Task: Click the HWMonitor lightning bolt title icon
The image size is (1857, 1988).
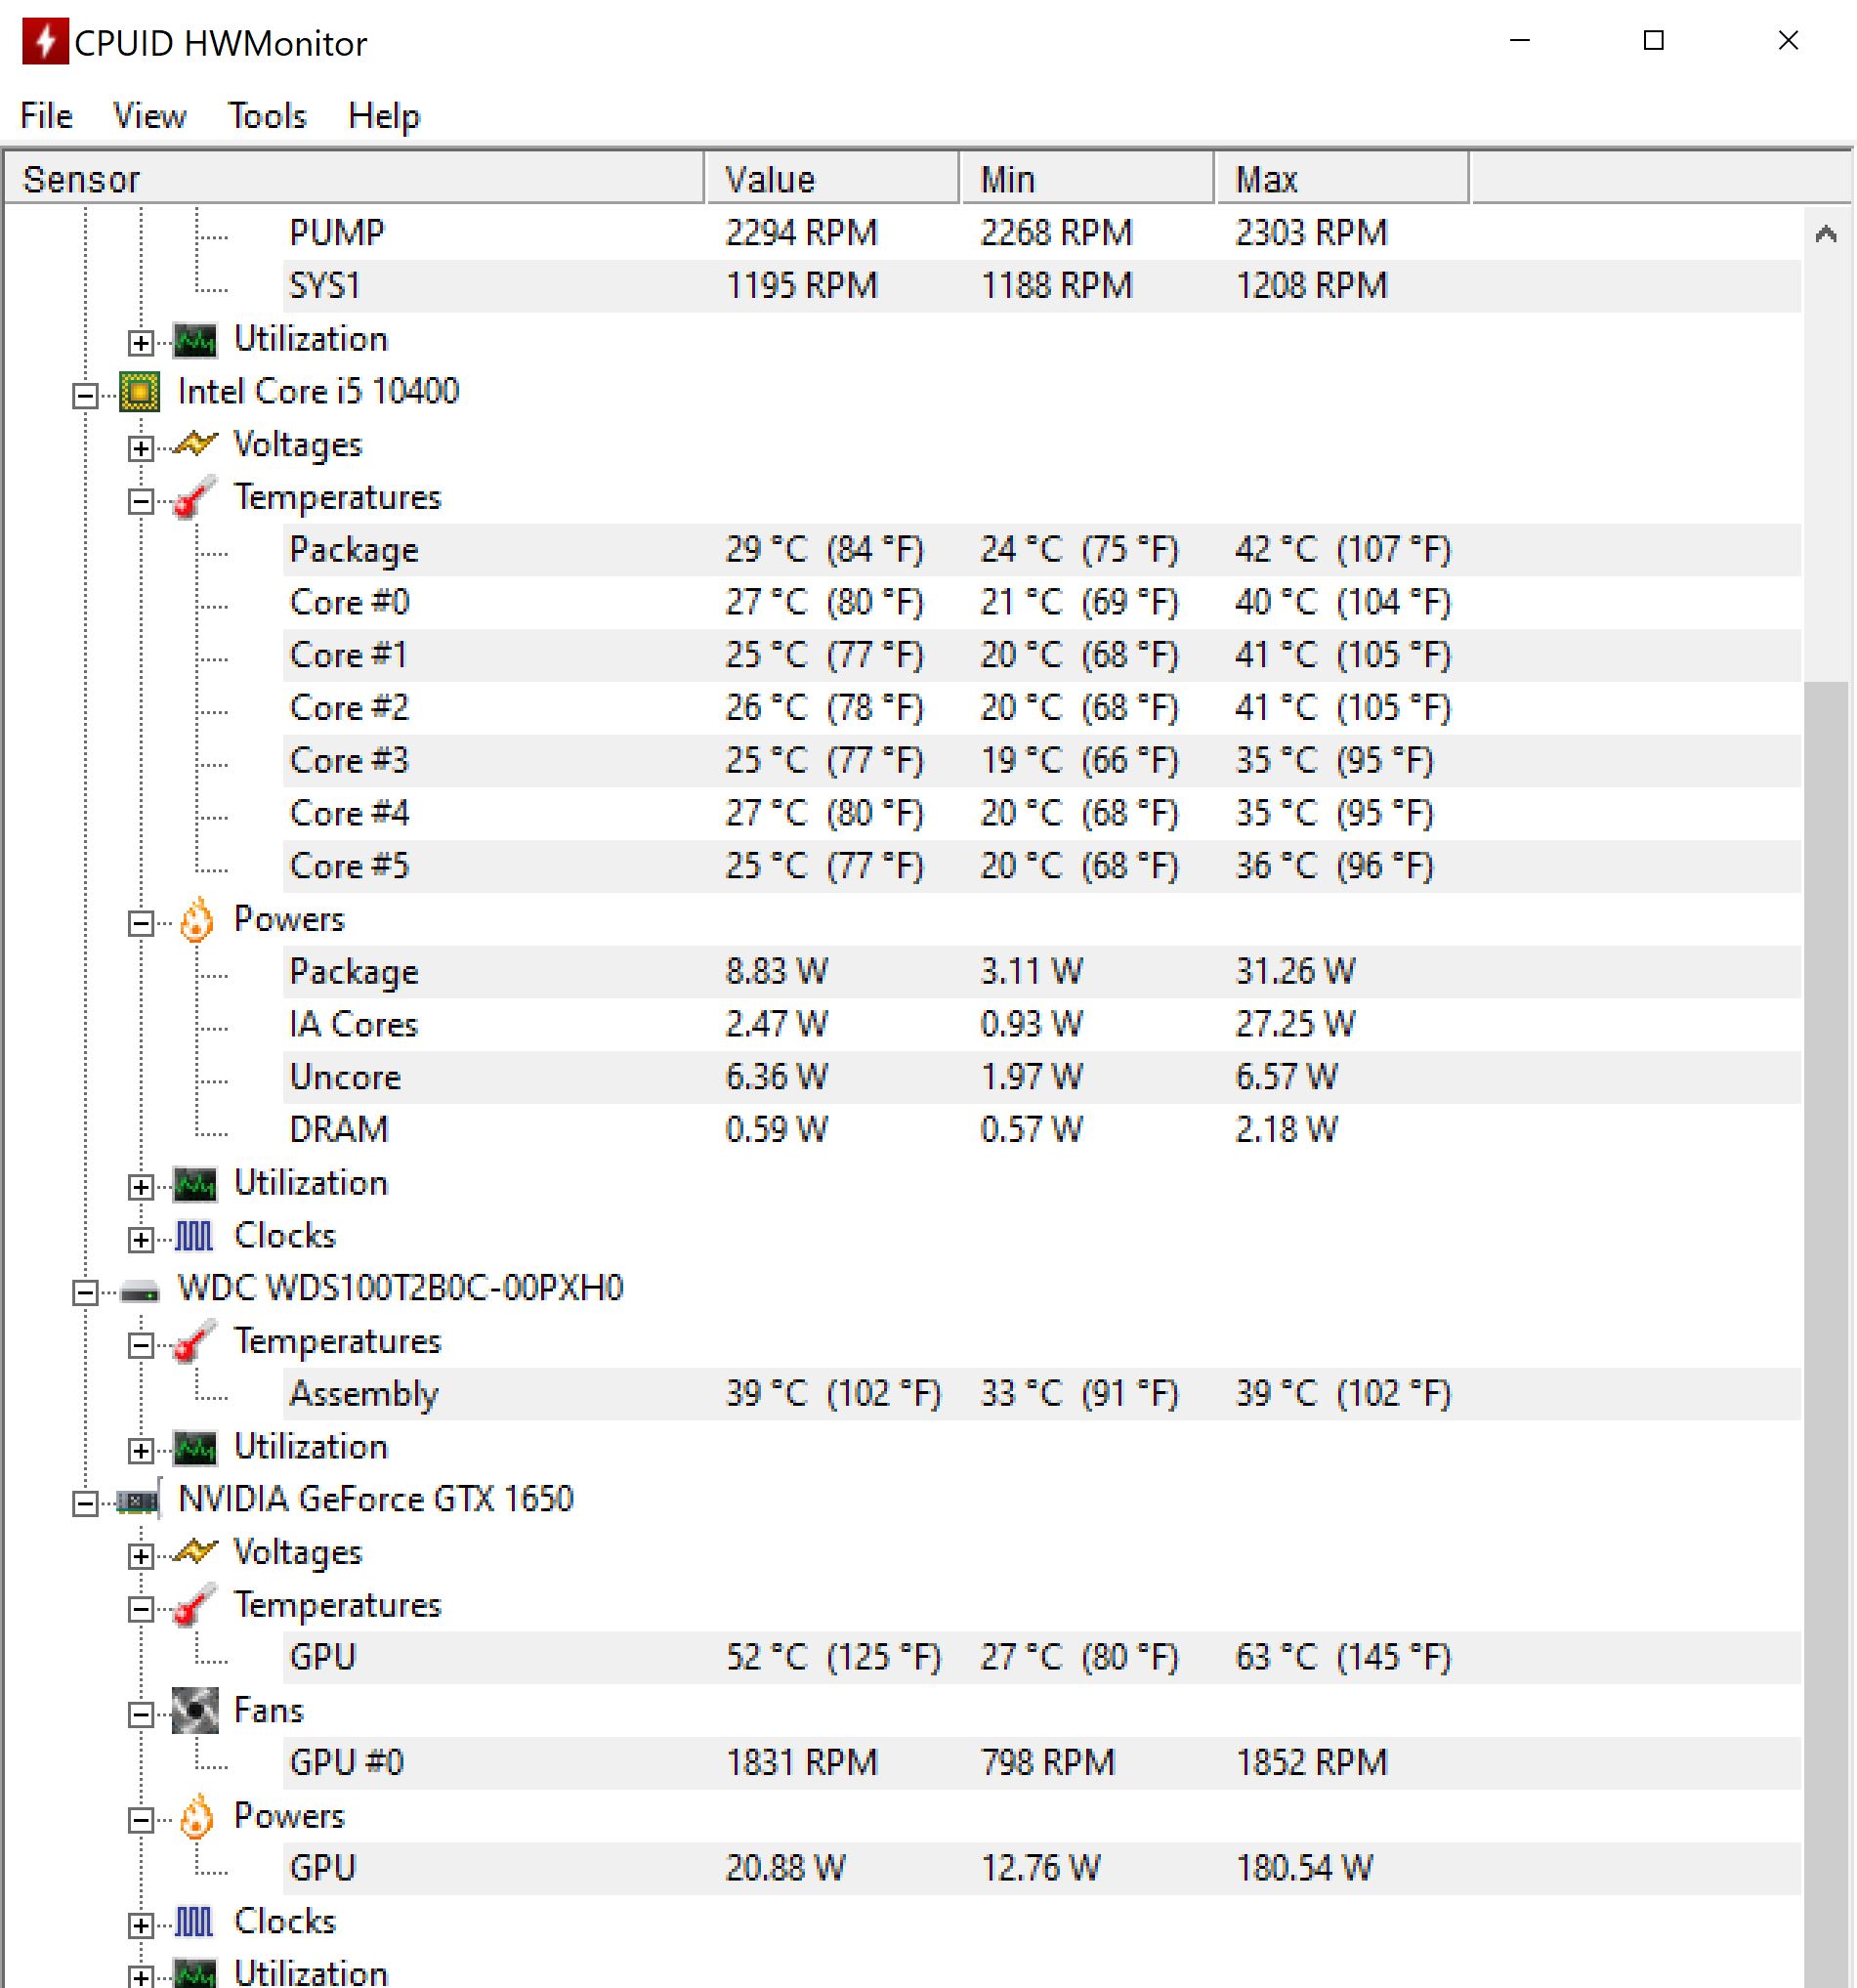Action: (x=45, y=42)
